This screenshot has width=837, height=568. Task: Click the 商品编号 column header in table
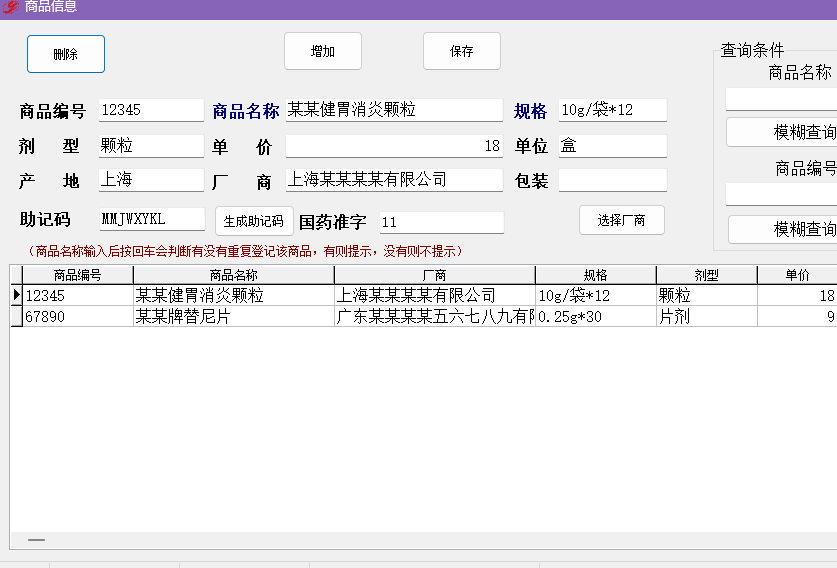pyautogui.click(x=78, y=275)
